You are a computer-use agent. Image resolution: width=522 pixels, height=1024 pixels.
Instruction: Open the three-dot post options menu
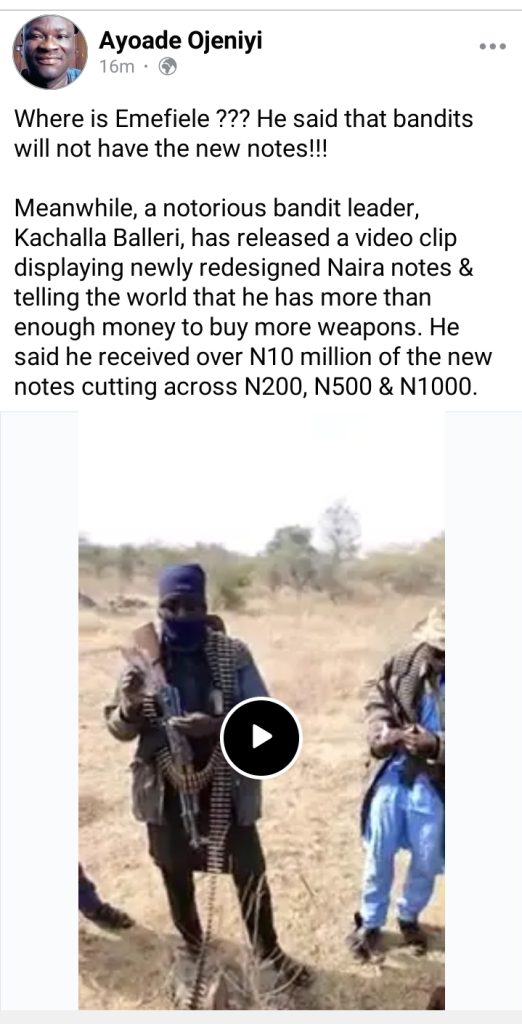[x=493, y=46]
